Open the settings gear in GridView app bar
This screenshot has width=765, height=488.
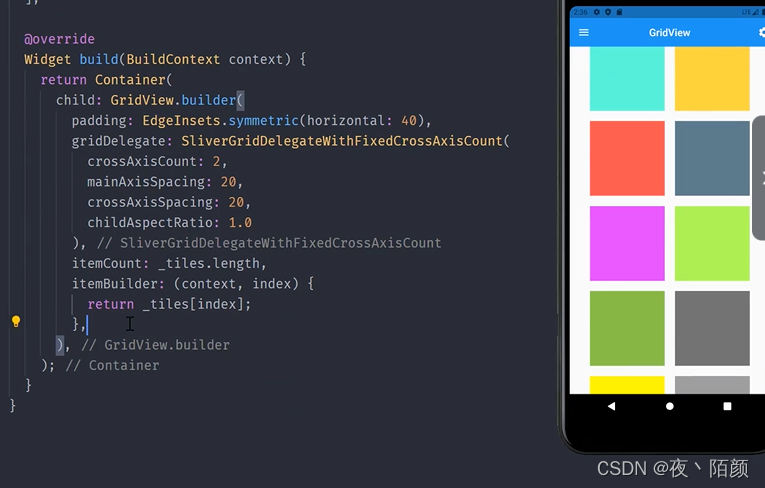tap(762, 33)
